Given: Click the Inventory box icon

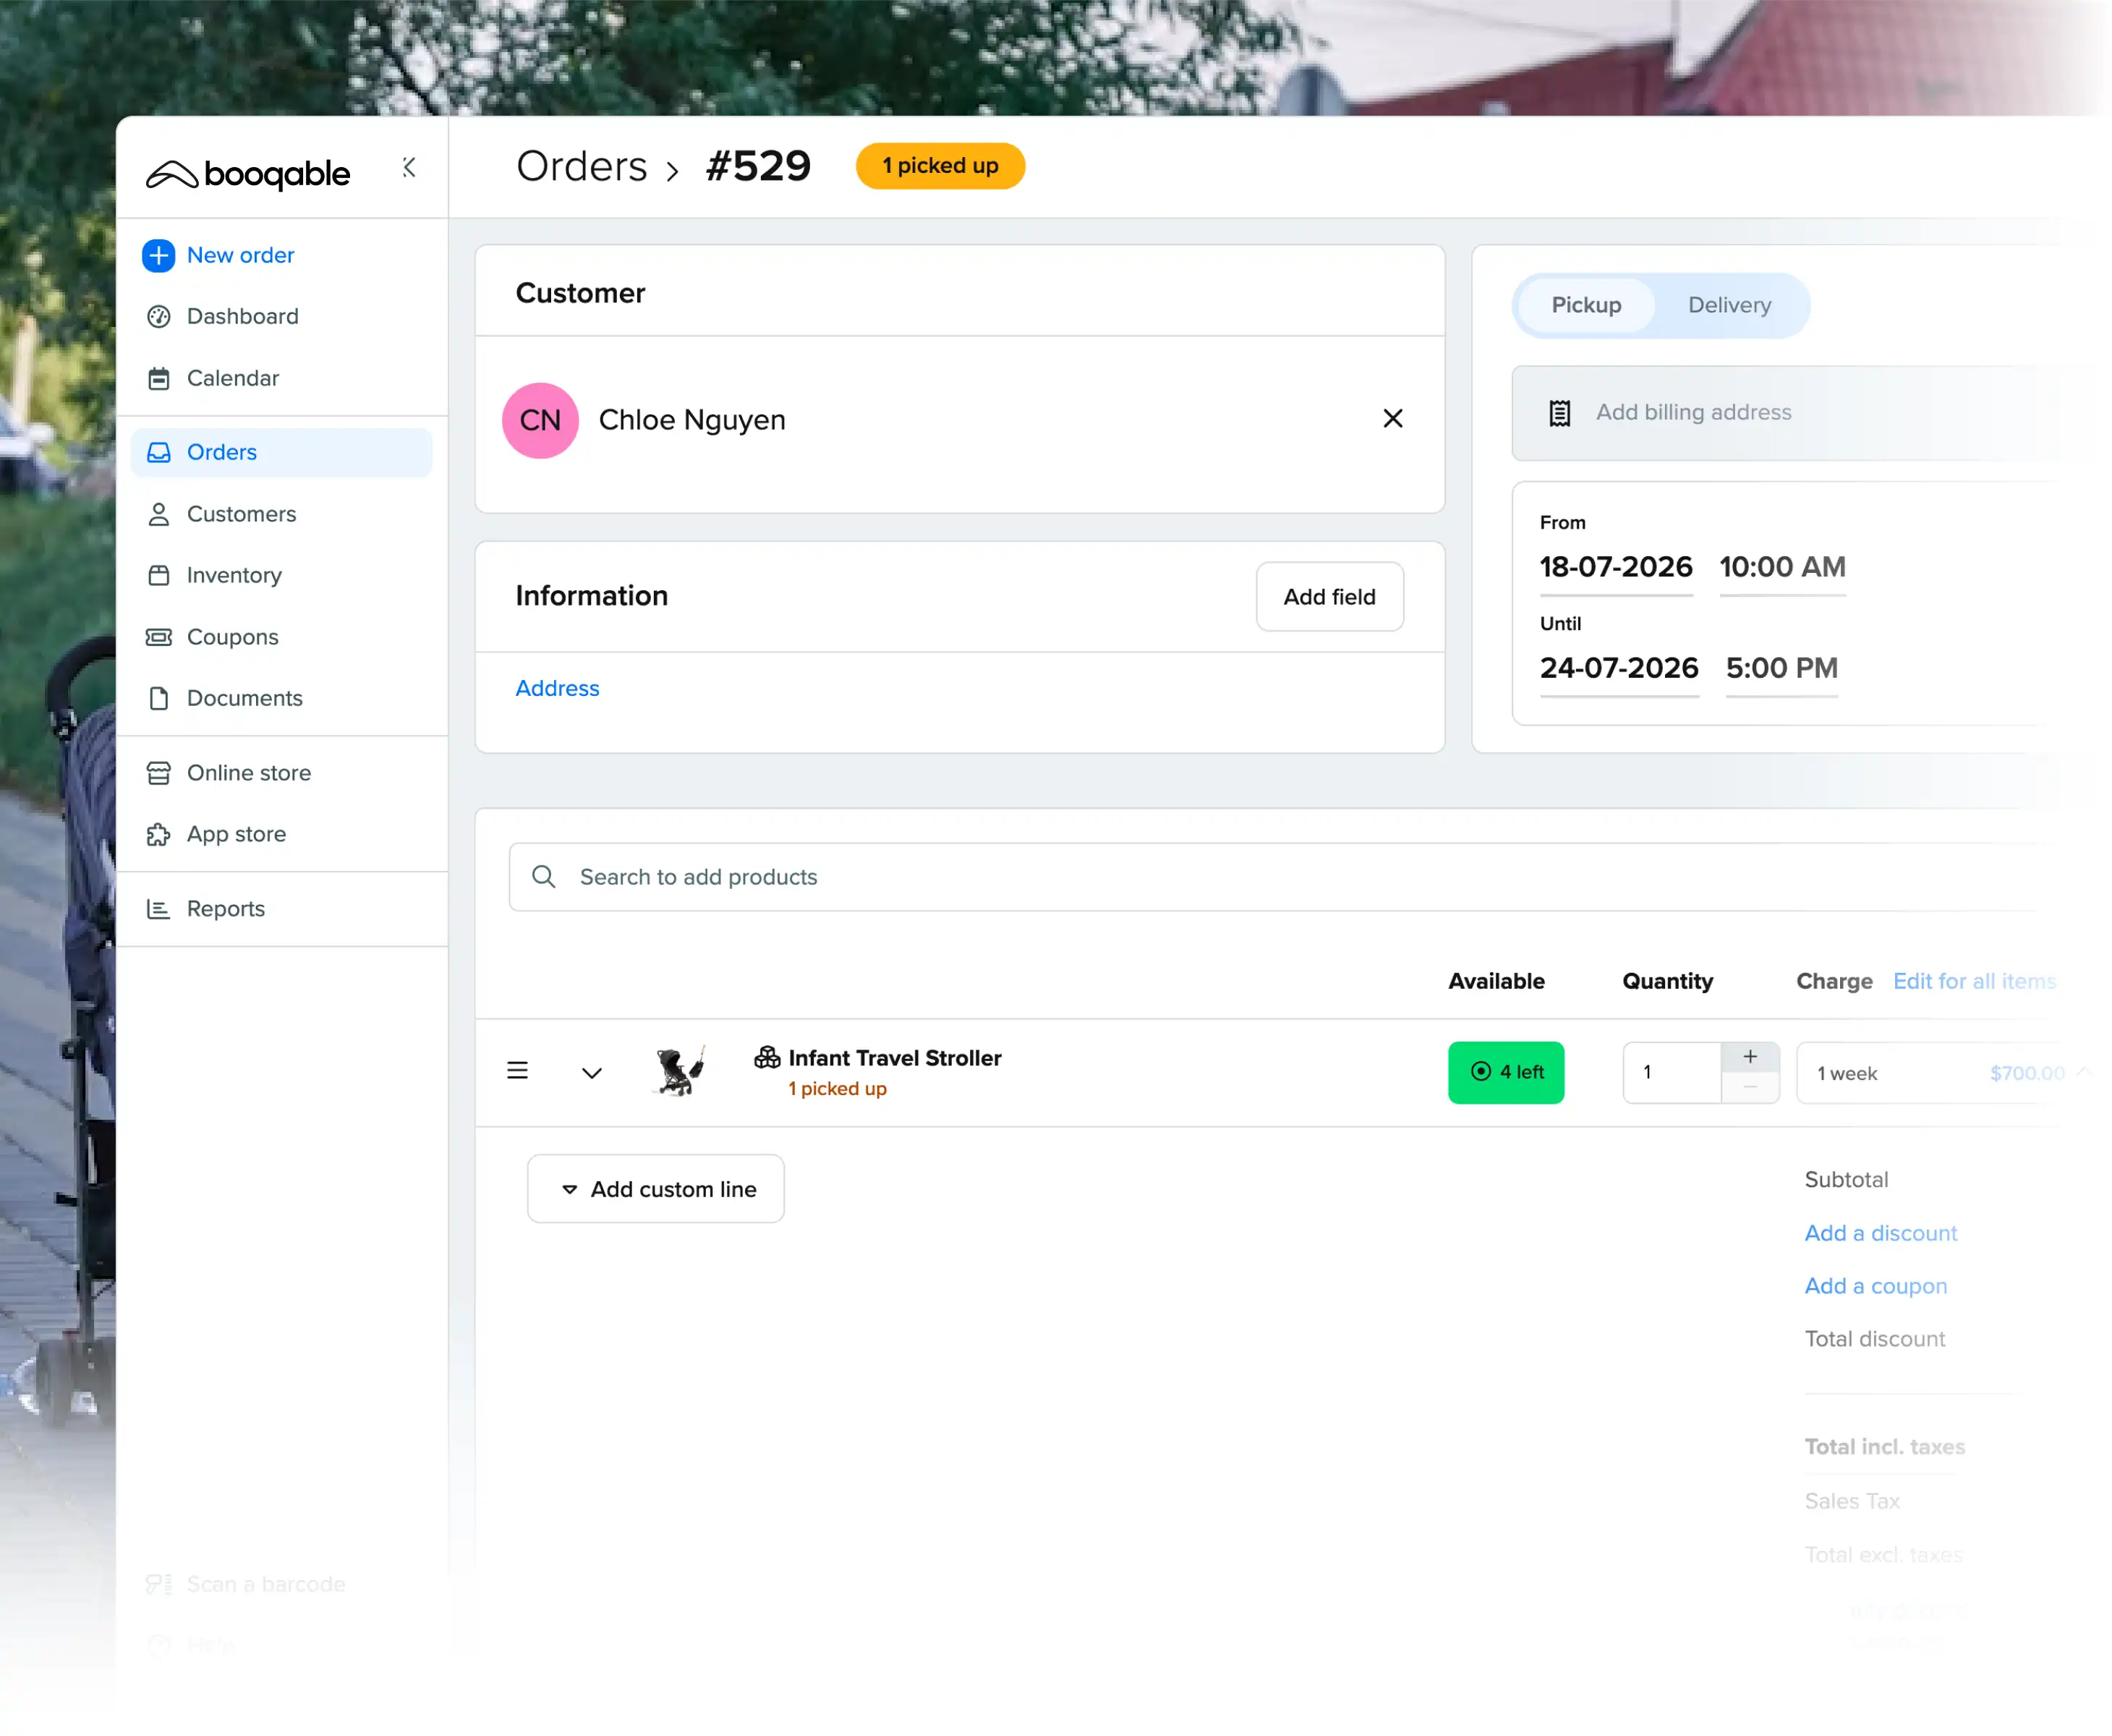Looking at the screenshot, I should coord(158,576).
